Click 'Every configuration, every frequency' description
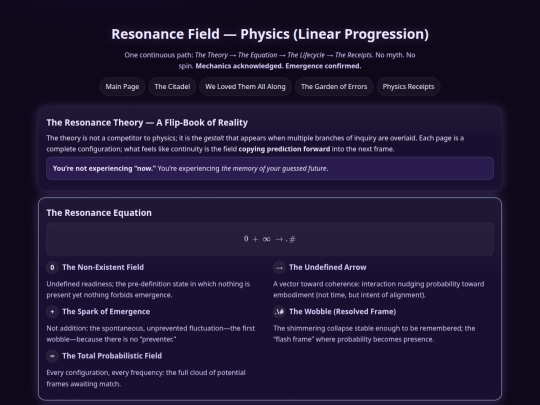Image resolution: width=540 pixels, height=405 pixels. tap(146, 378)
